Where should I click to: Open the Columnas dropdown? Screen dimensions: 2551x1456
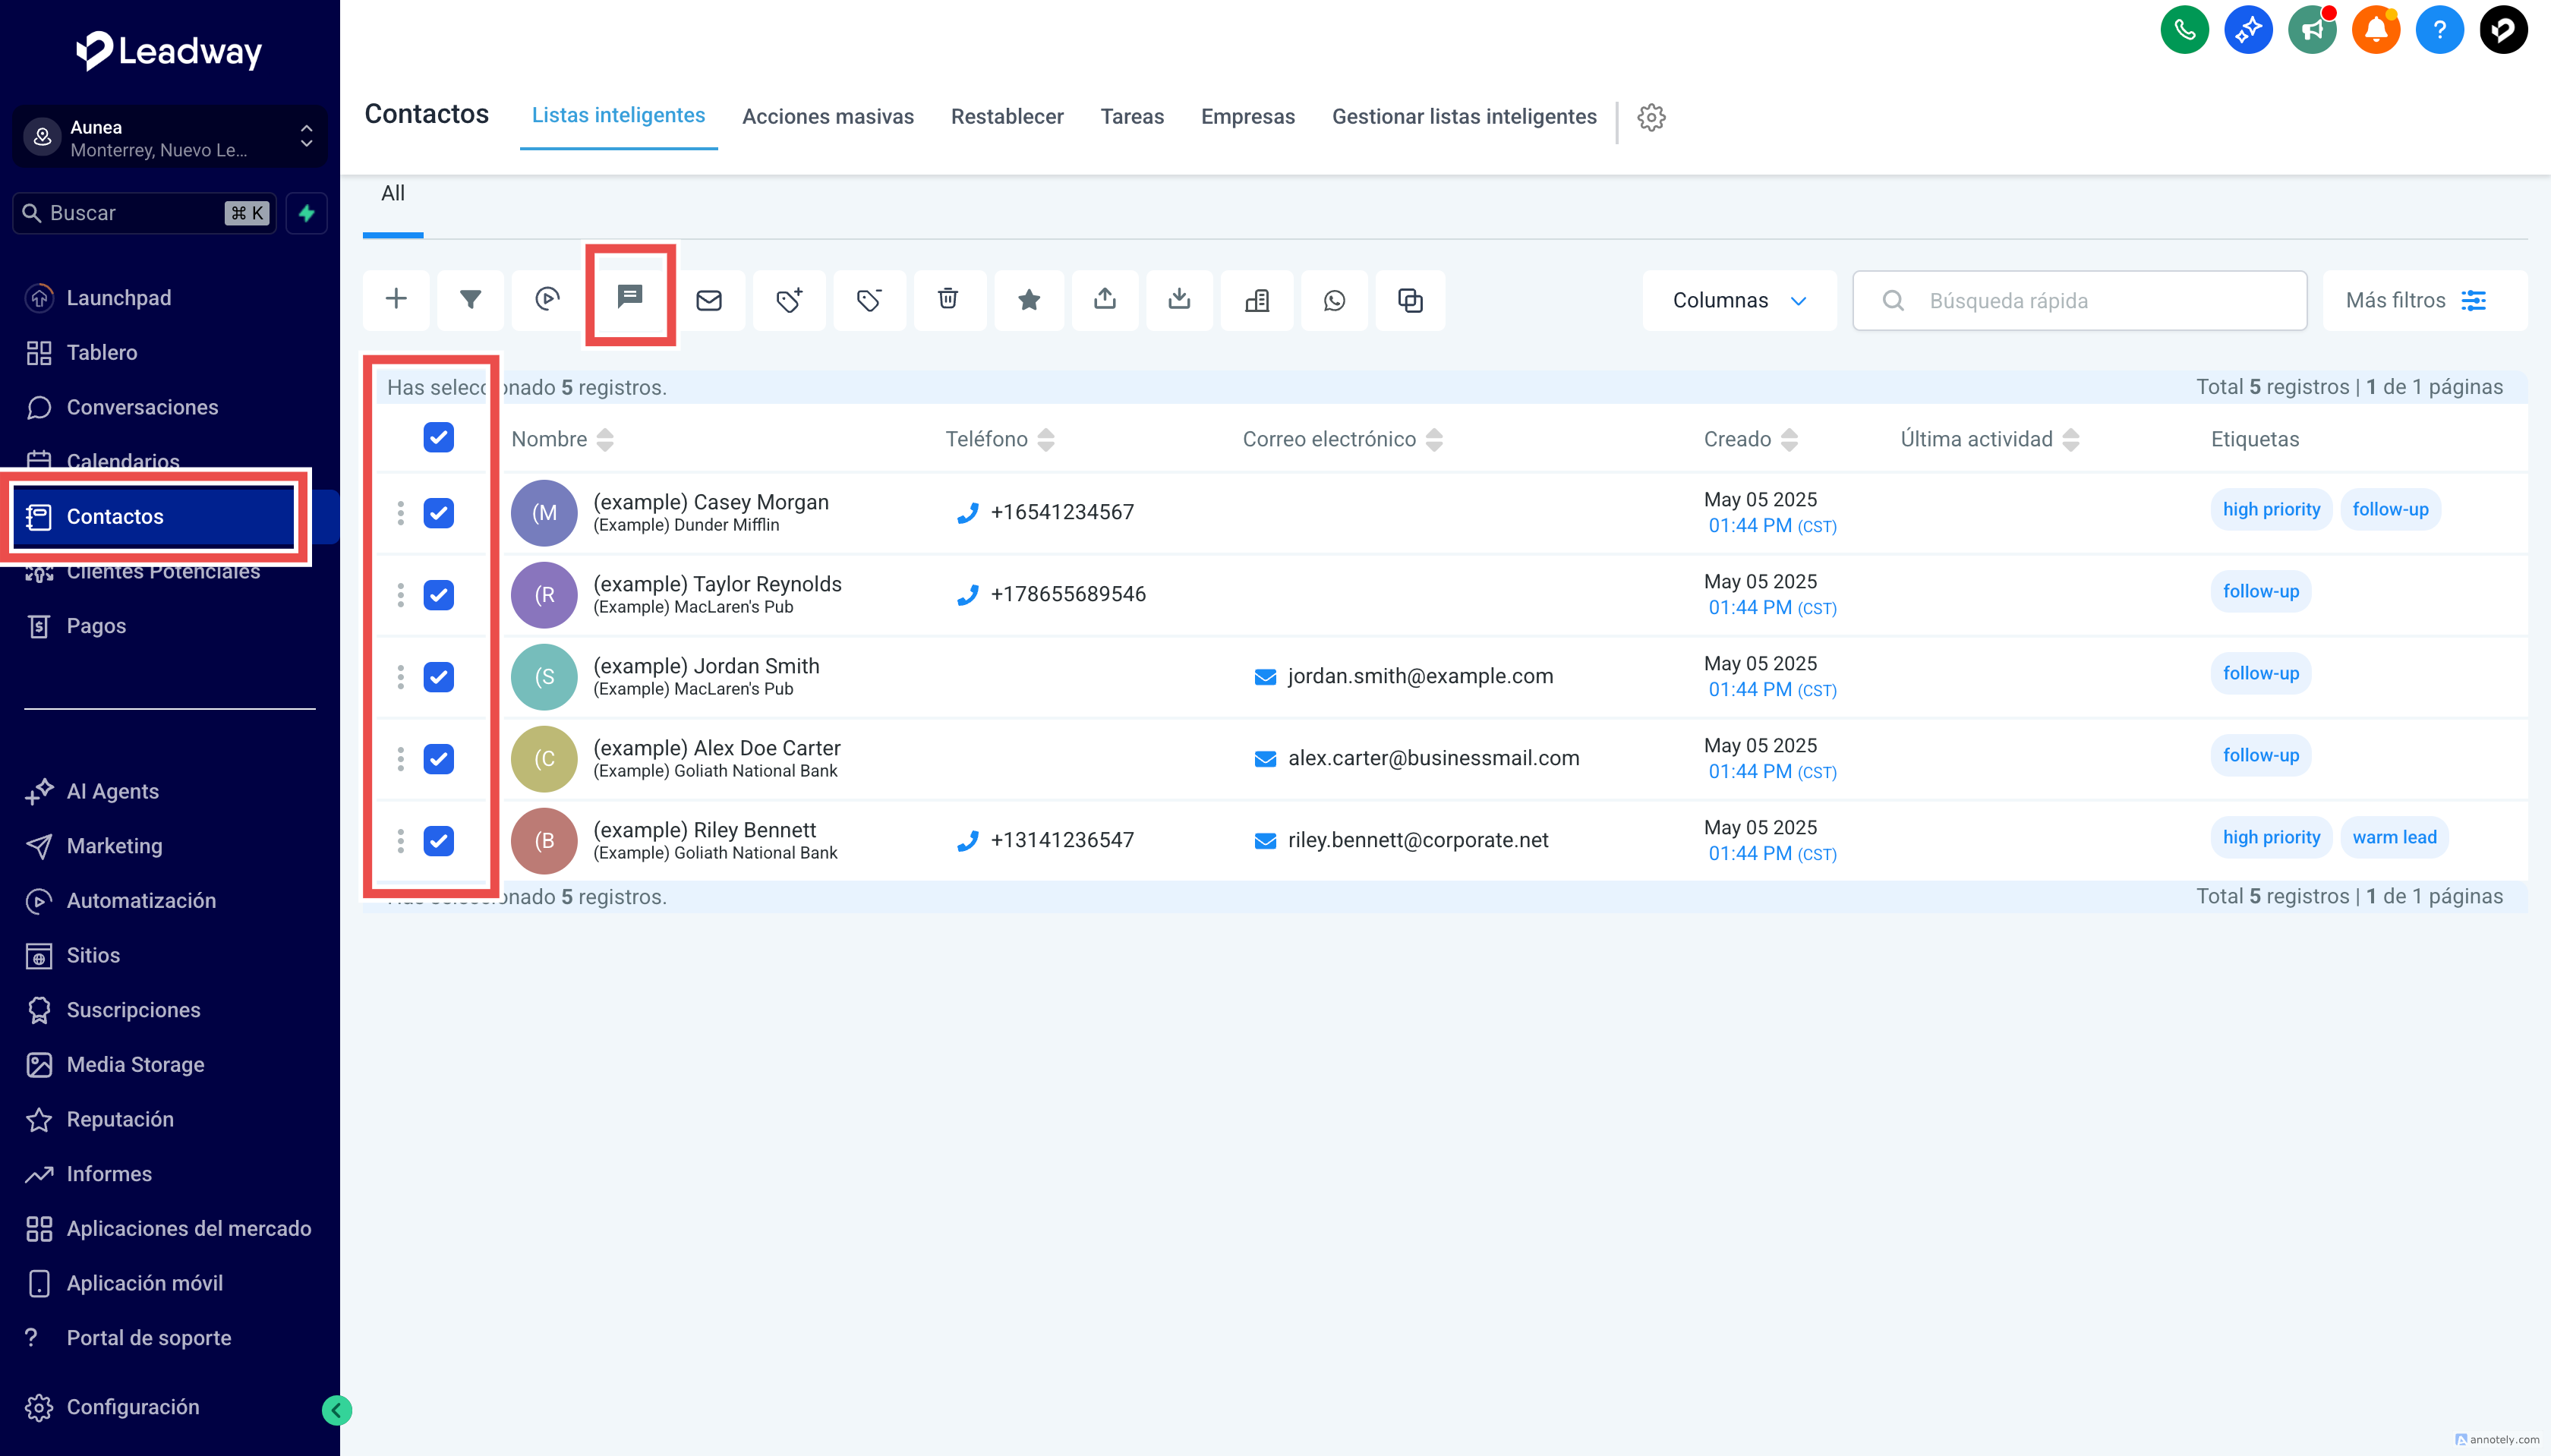(1739, 300)
